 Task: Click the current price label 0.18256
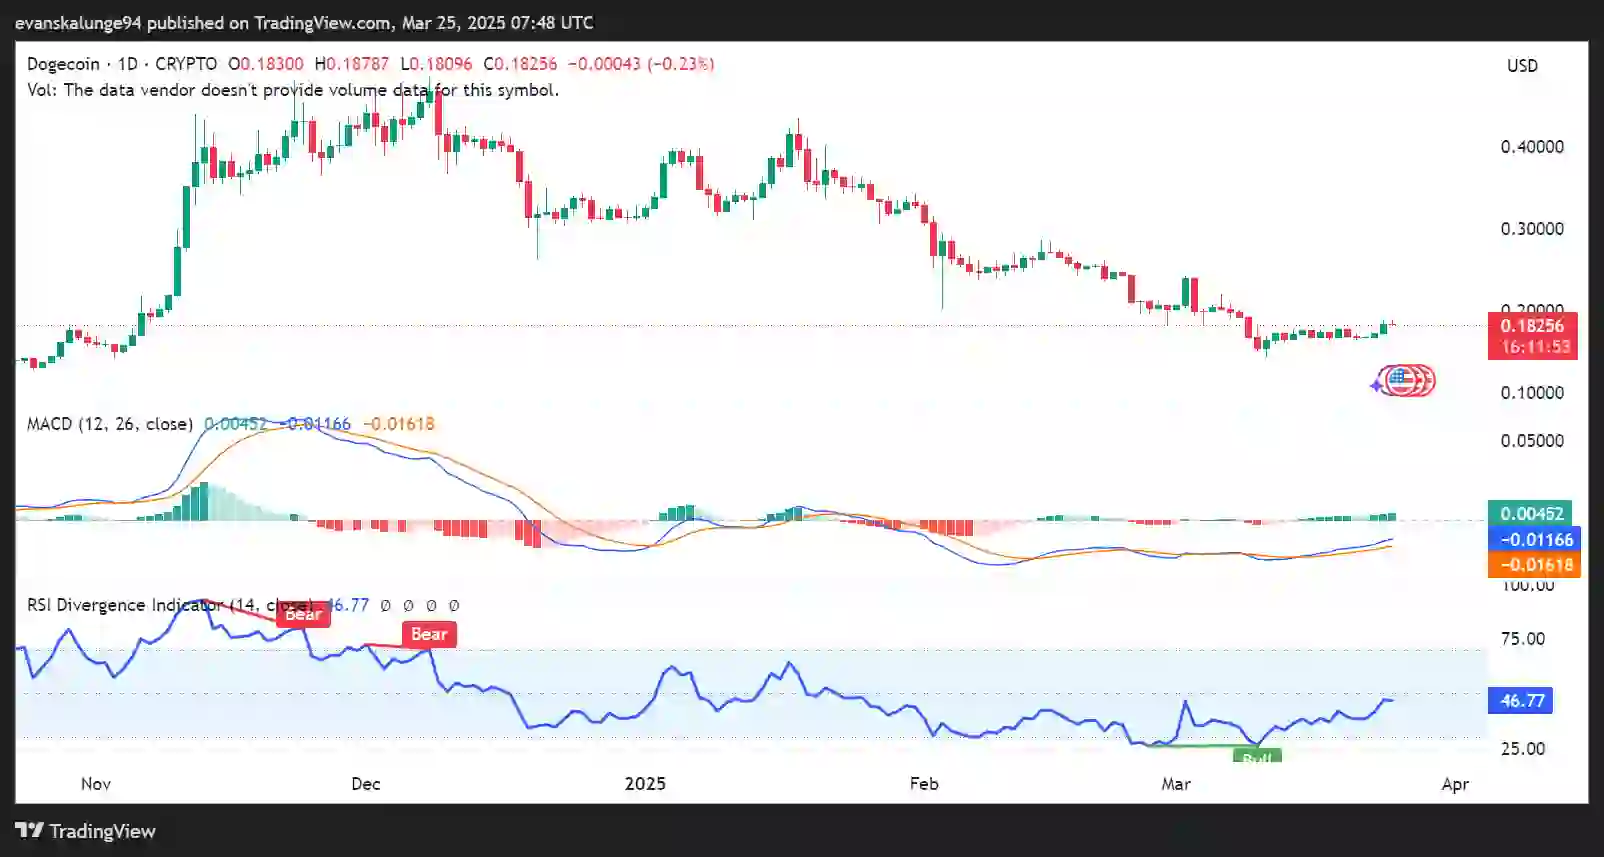1532,325
